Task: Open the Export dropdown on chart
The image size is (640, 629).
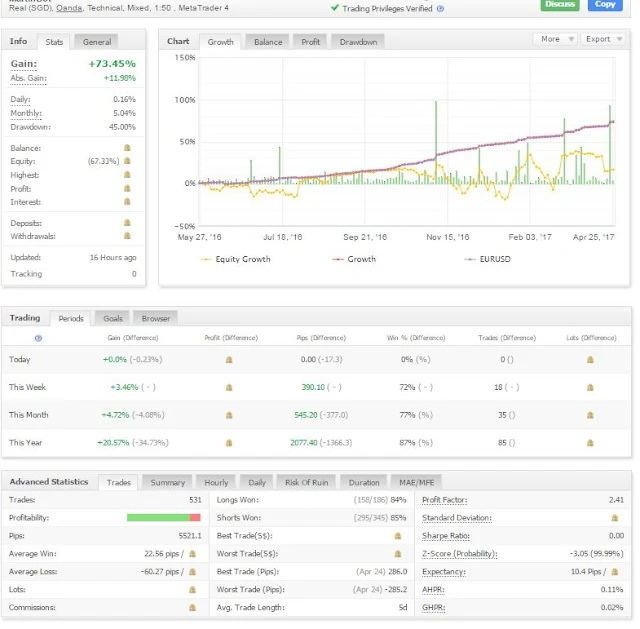Action: pos(603,39)
